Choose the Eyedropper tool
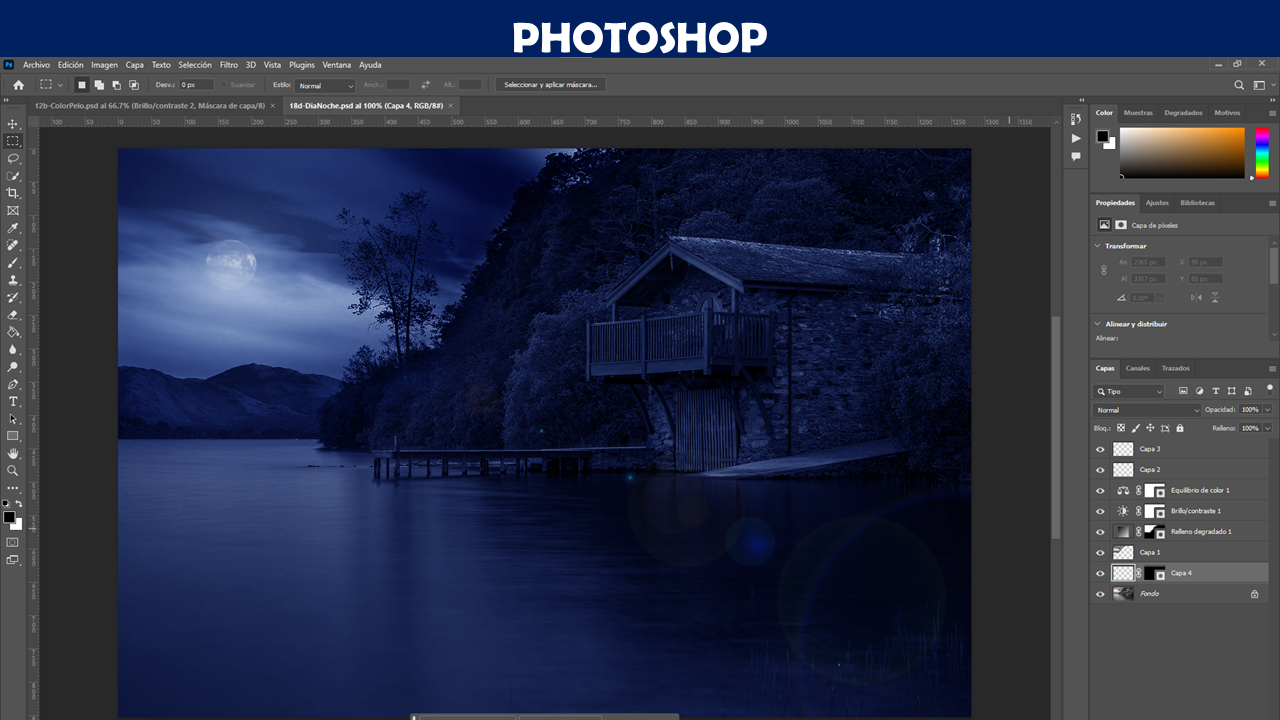1280x720 pixels. [13, 228]
